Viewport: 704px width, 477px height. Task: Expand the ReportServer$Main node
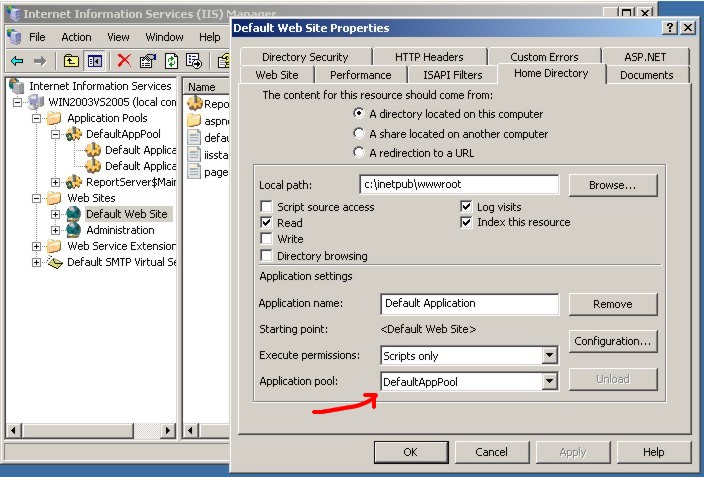[x=55, y=182]
